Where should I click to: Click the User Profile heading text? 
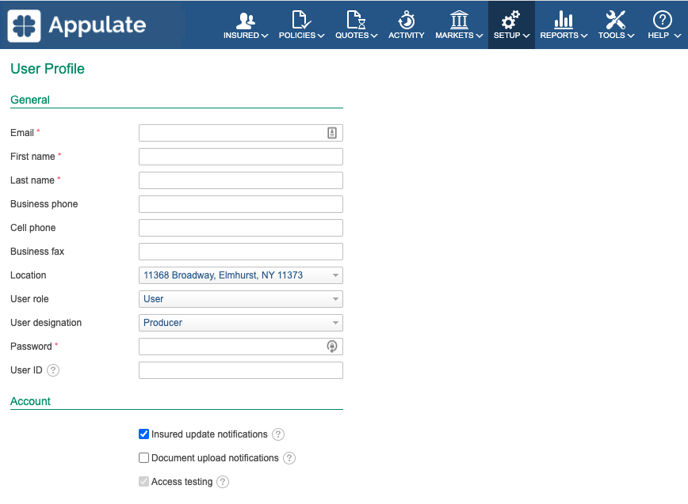coord(47,69)
